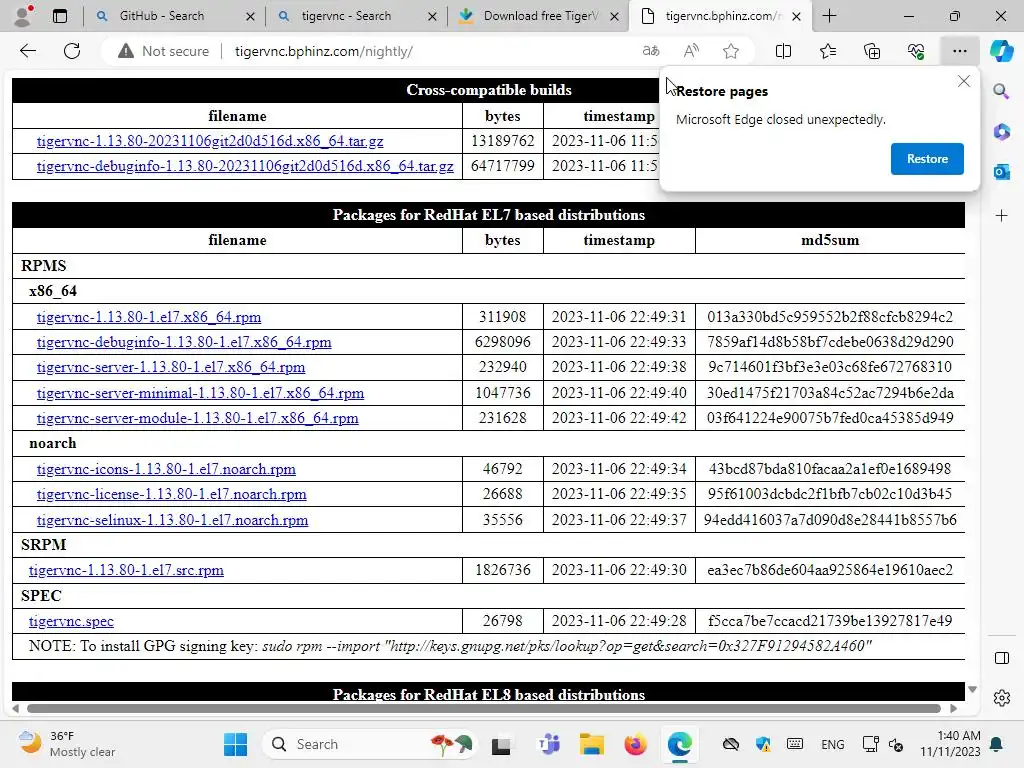Open Settings and more ellipsis menu
Image resolution: width=1024 pixels, height=768 pixels.
[959, 51]
